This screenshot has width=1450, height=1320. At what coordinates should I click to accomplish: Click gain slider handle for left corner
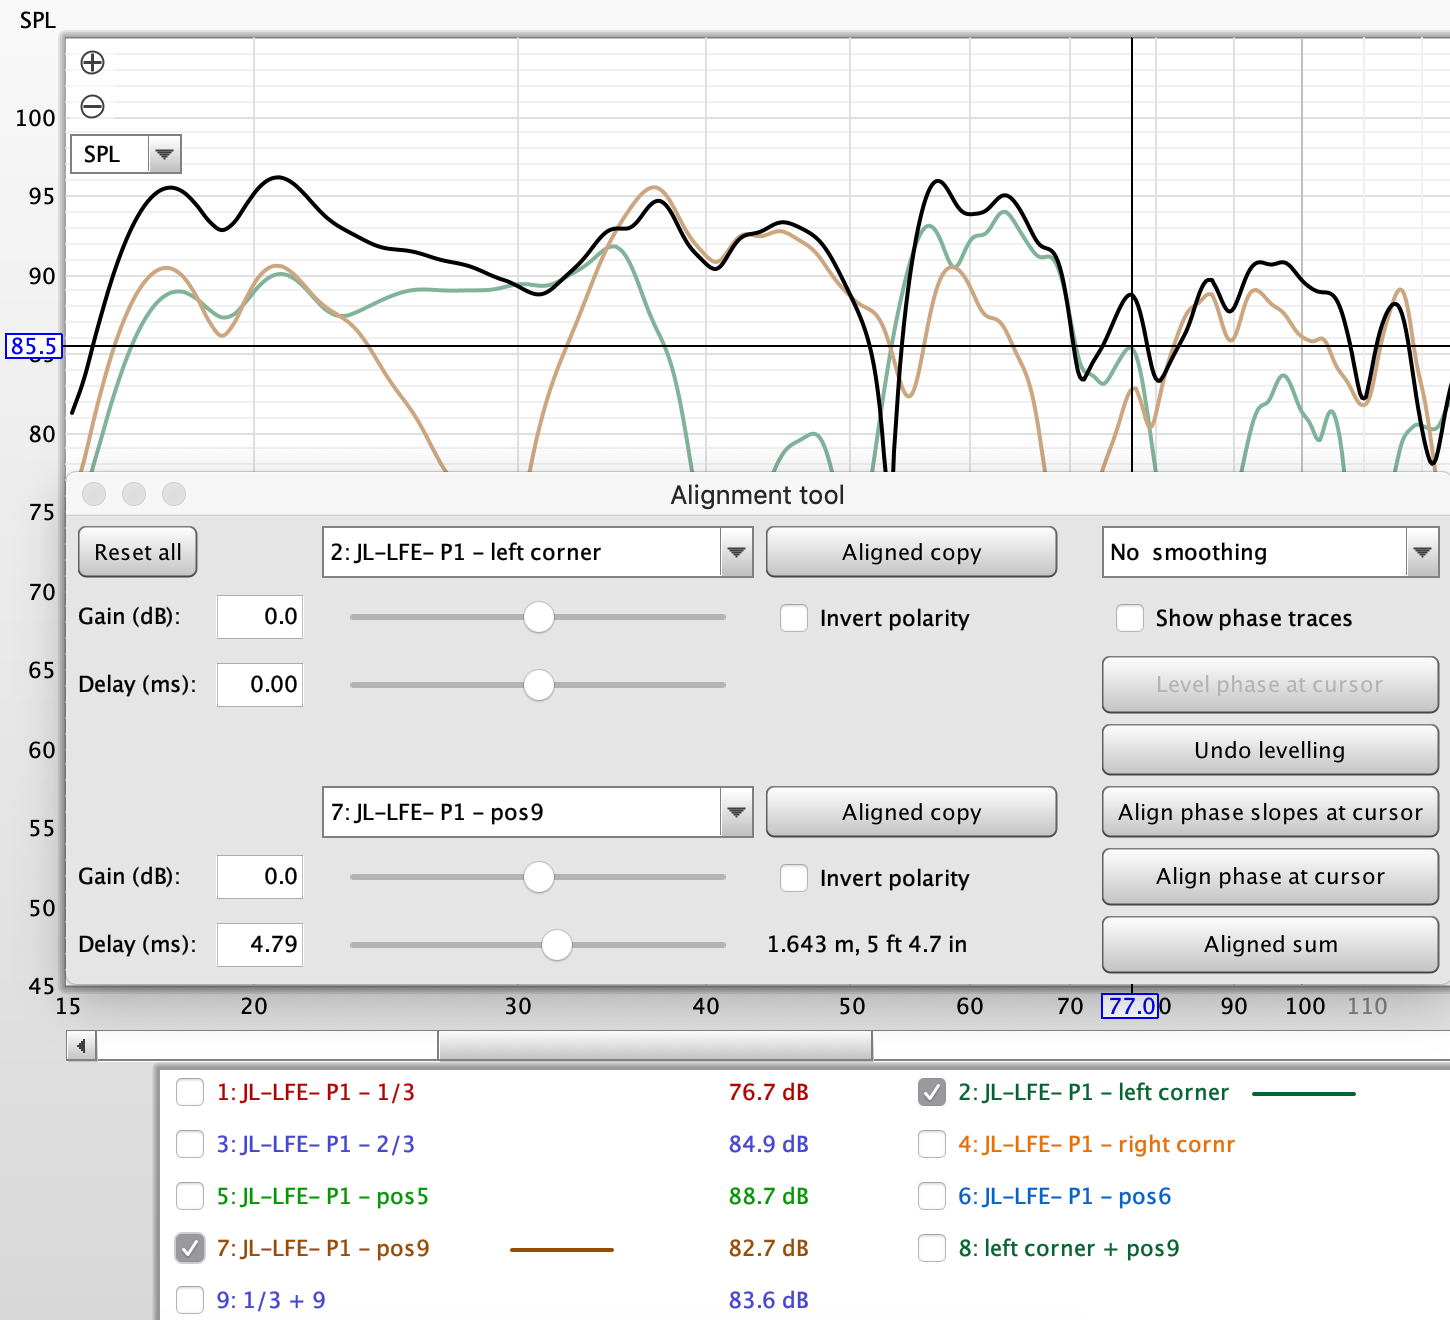pyautogui.click(x=539, y=617)
